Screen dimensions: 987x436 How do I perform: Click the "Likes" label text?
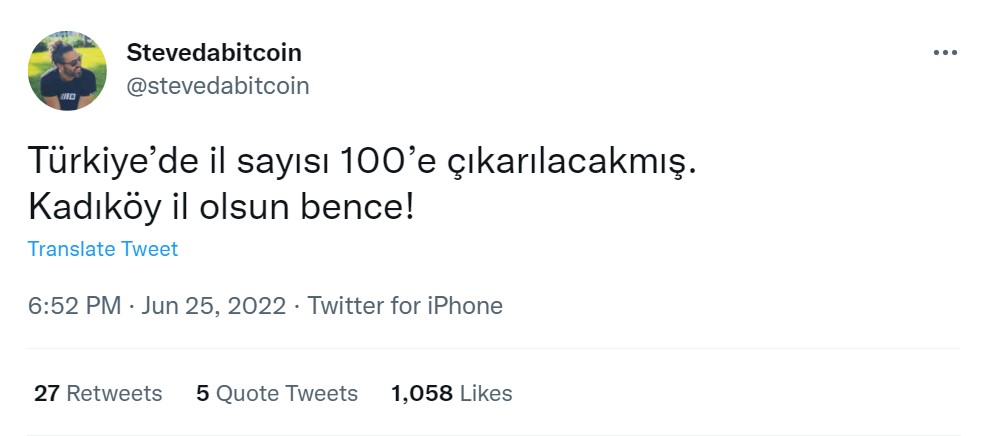coord(486,393)
